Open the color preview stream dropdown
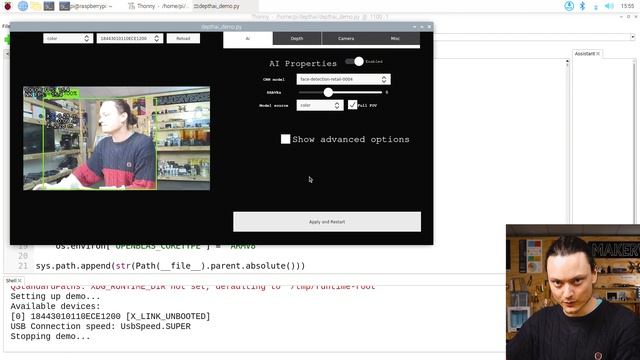 pyautogui.click(x=68, y=38)
